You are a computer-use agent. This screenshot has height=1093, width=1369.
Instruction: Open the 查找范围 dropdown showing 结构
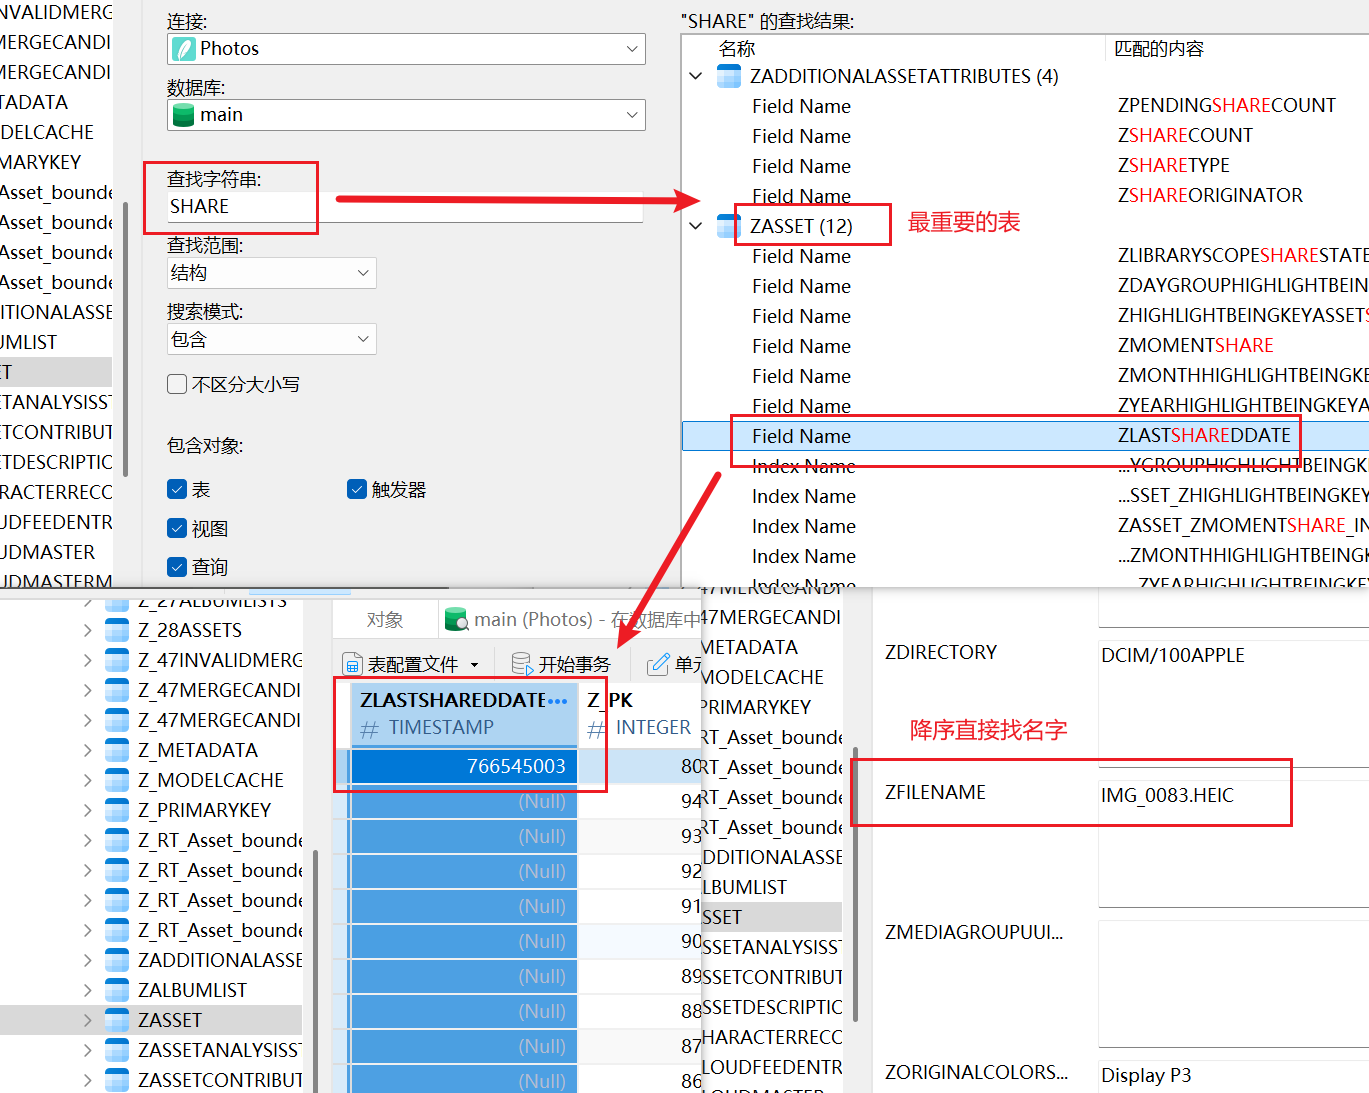click(x=271, y=273)
